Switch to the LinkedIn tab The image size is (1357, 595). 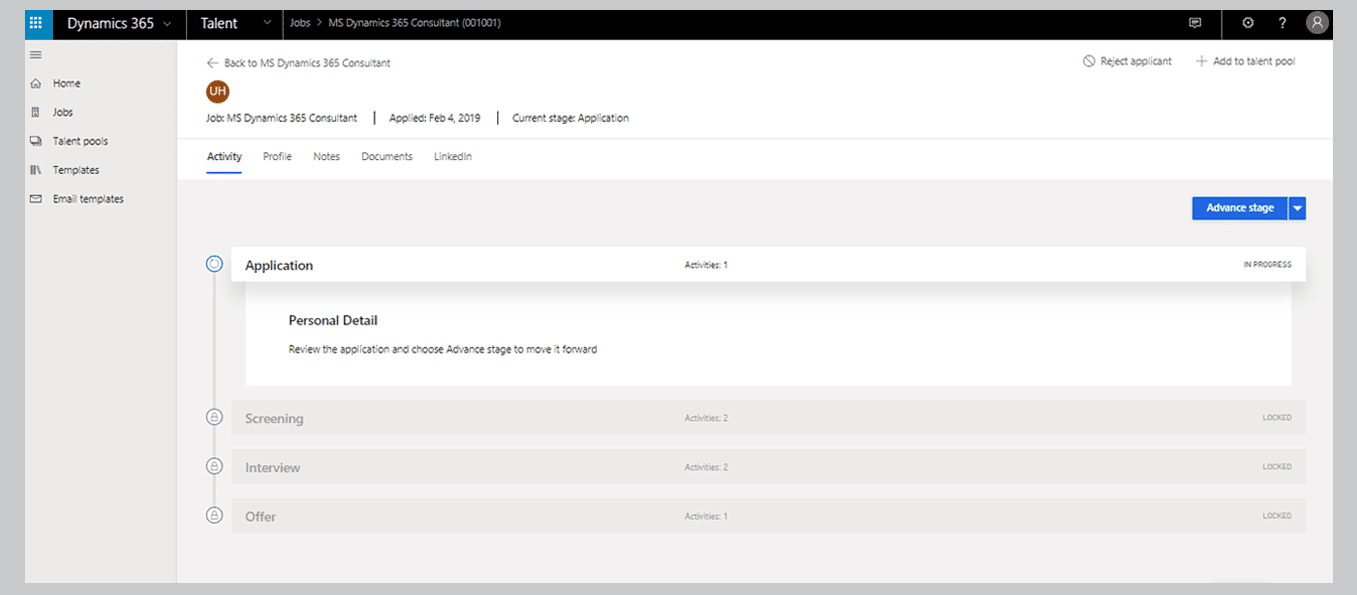pyautogui.click(x=453, y=157)
